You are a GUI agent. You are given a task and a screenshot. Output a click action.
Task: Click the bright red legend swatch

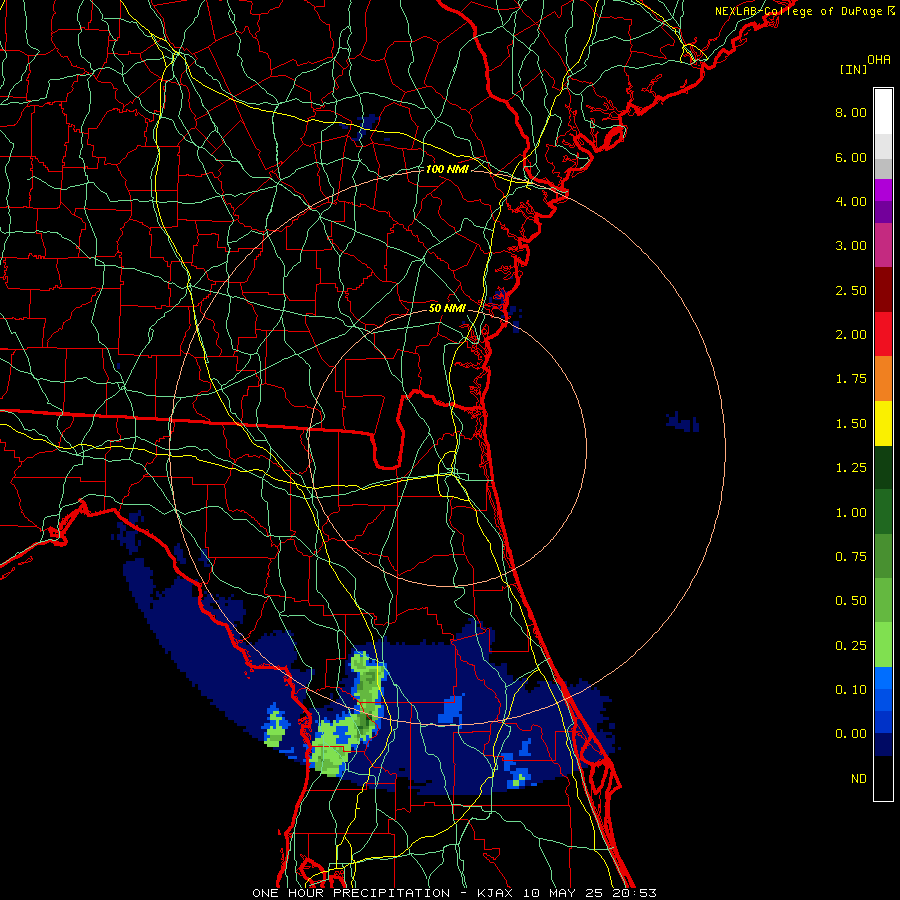click(x=883, y=334)
